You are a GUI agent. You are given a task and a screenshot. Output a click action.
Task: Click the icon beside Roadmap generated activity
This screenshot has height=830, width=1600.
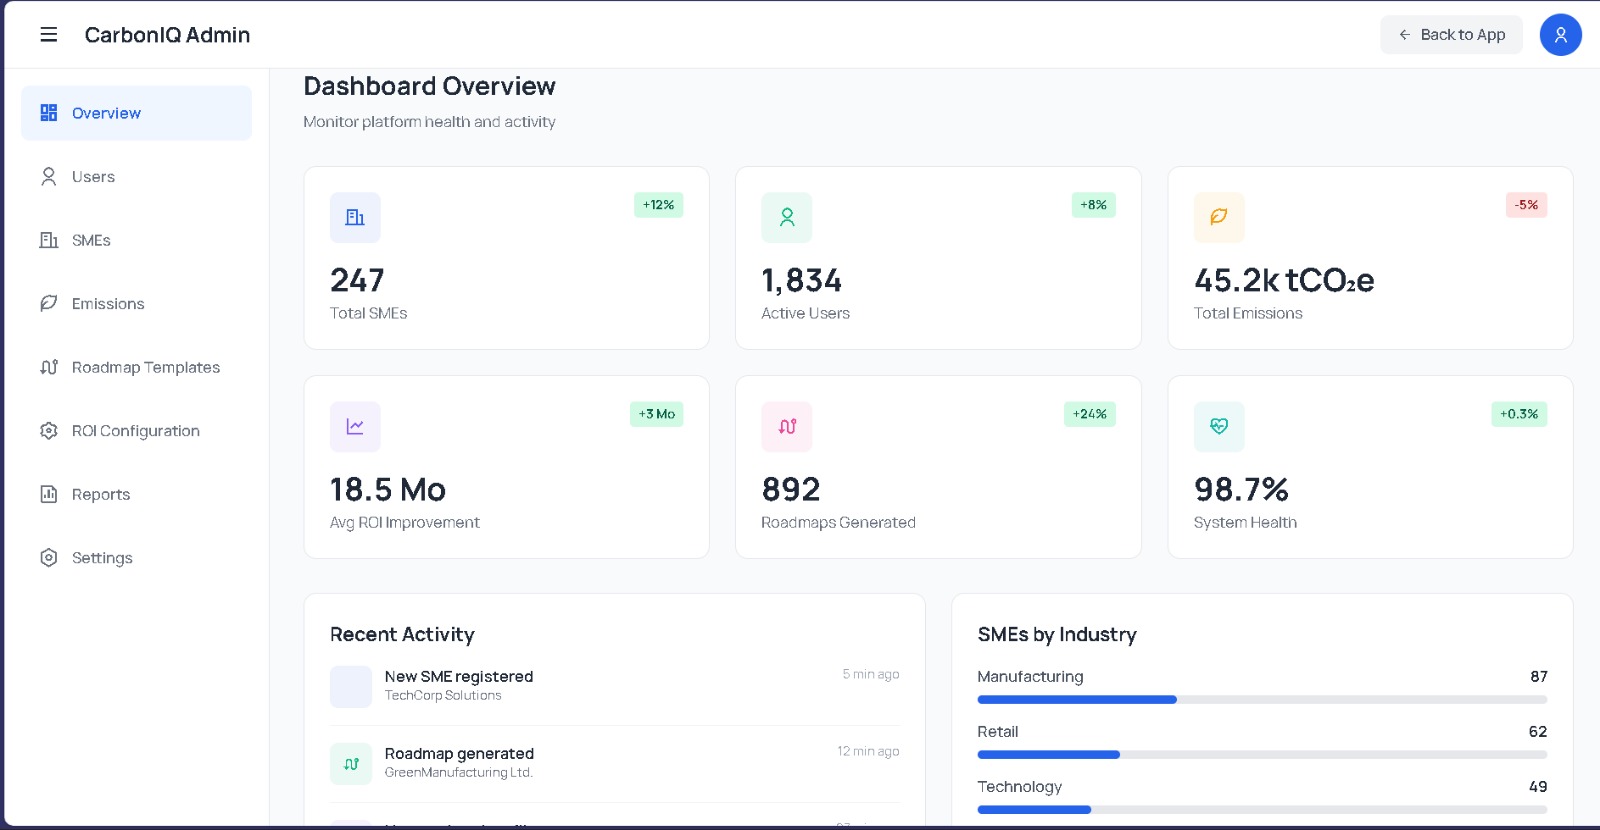pyautogui.click(x=351, y=764)
